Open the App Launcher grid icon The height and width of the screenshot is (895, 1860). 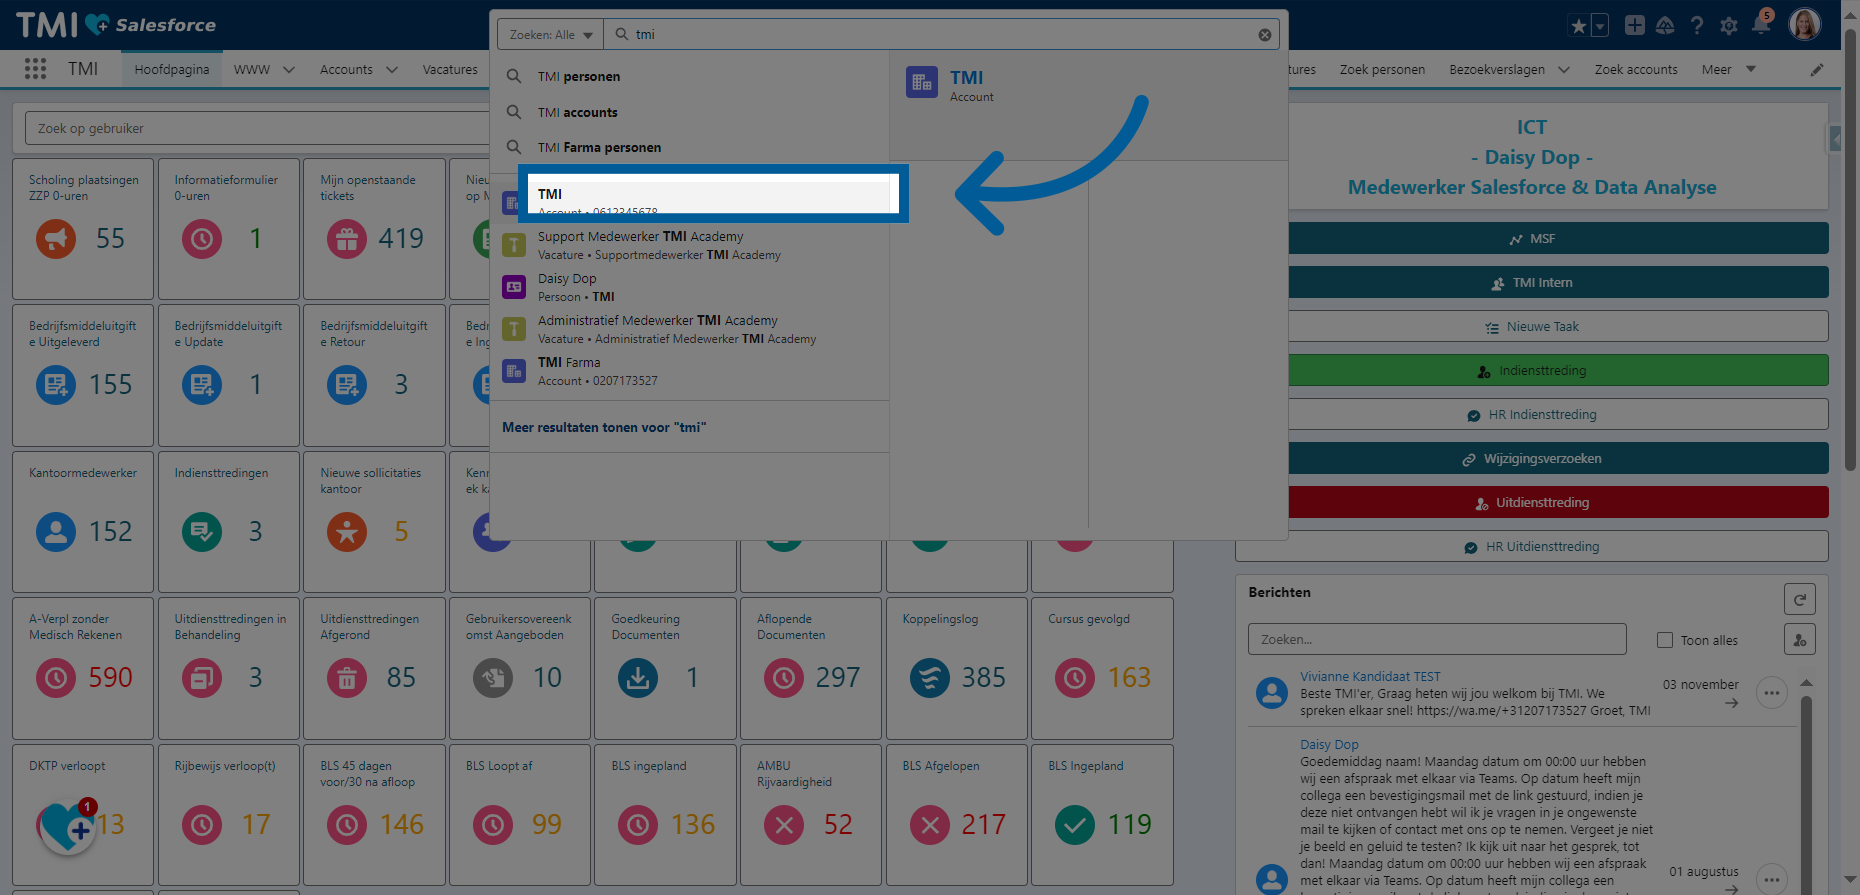tap(36, 68)
